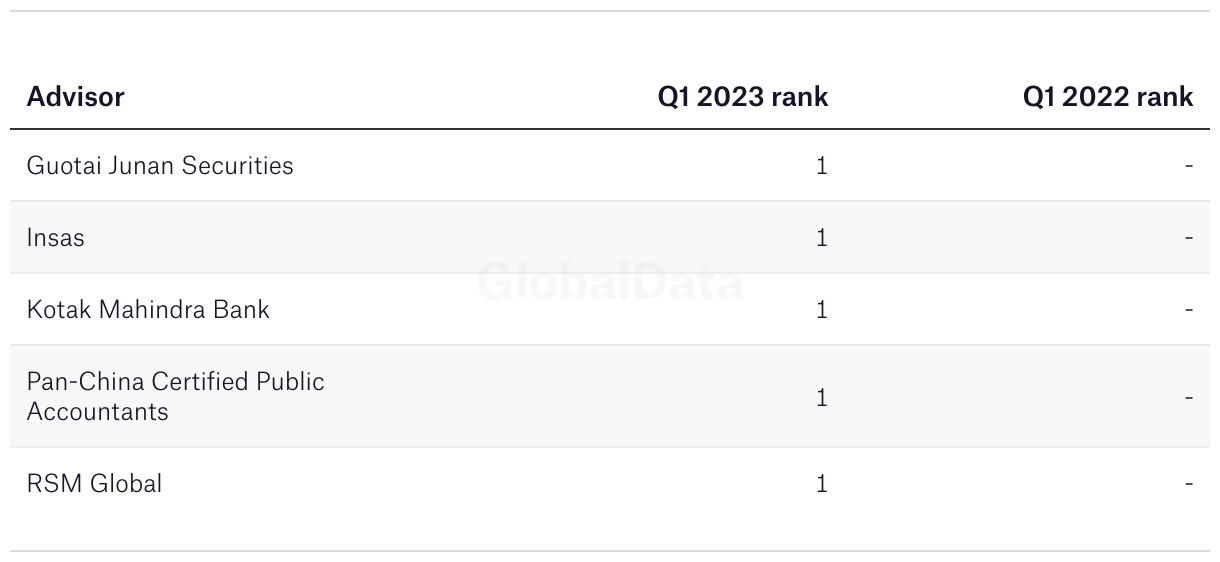Click Guotai Junan's Q1 2023 rank value
The width and height of the screenshot is (1220, 562).
[821, 166]
